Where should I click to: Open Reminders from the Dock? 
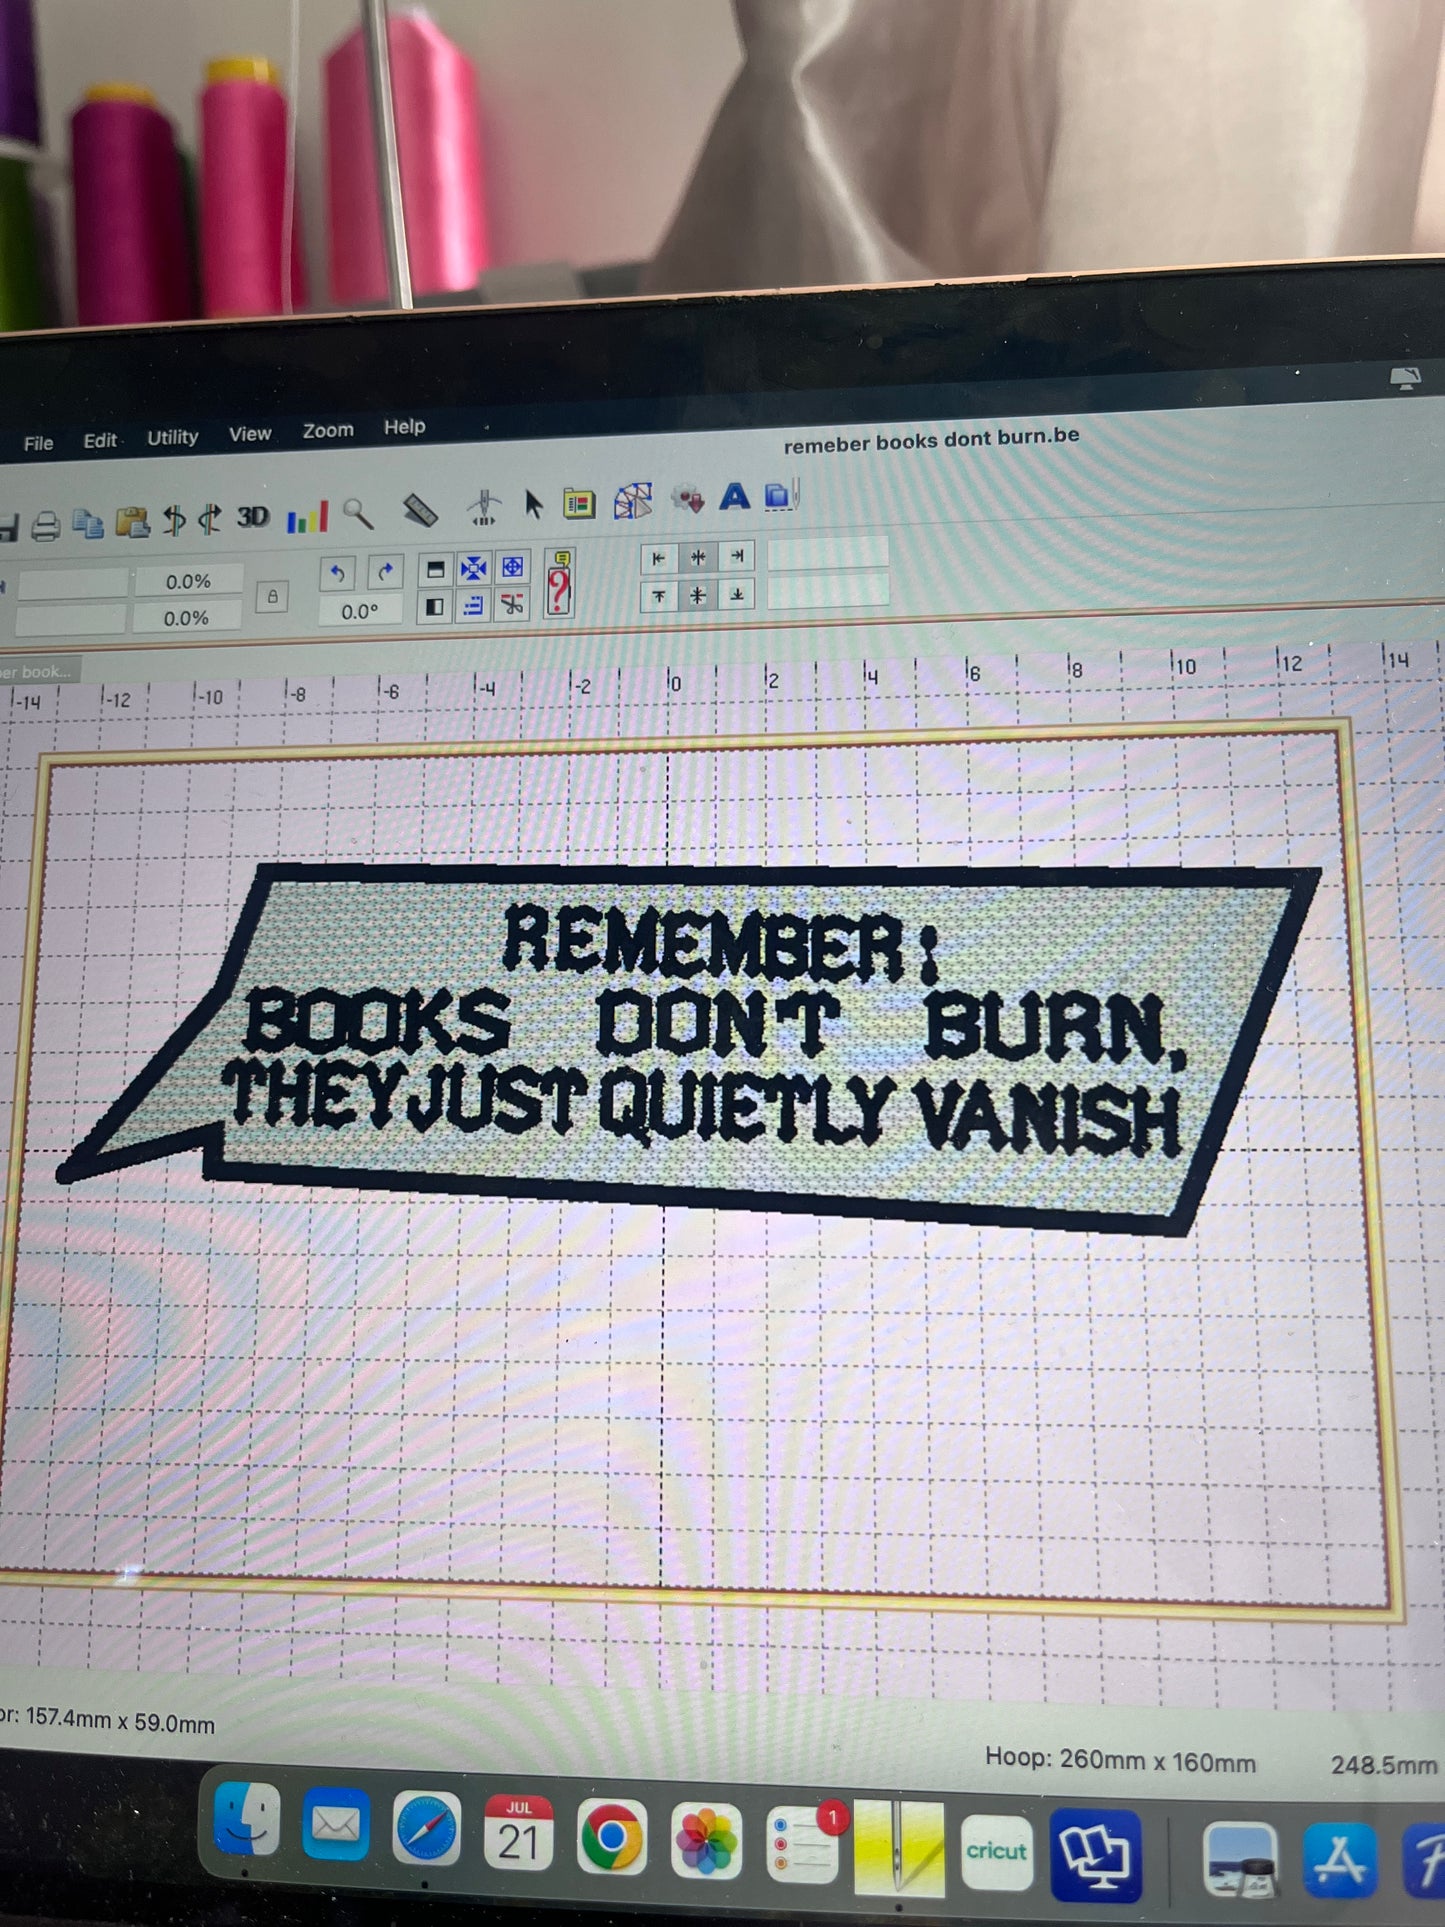point(801,1844)
